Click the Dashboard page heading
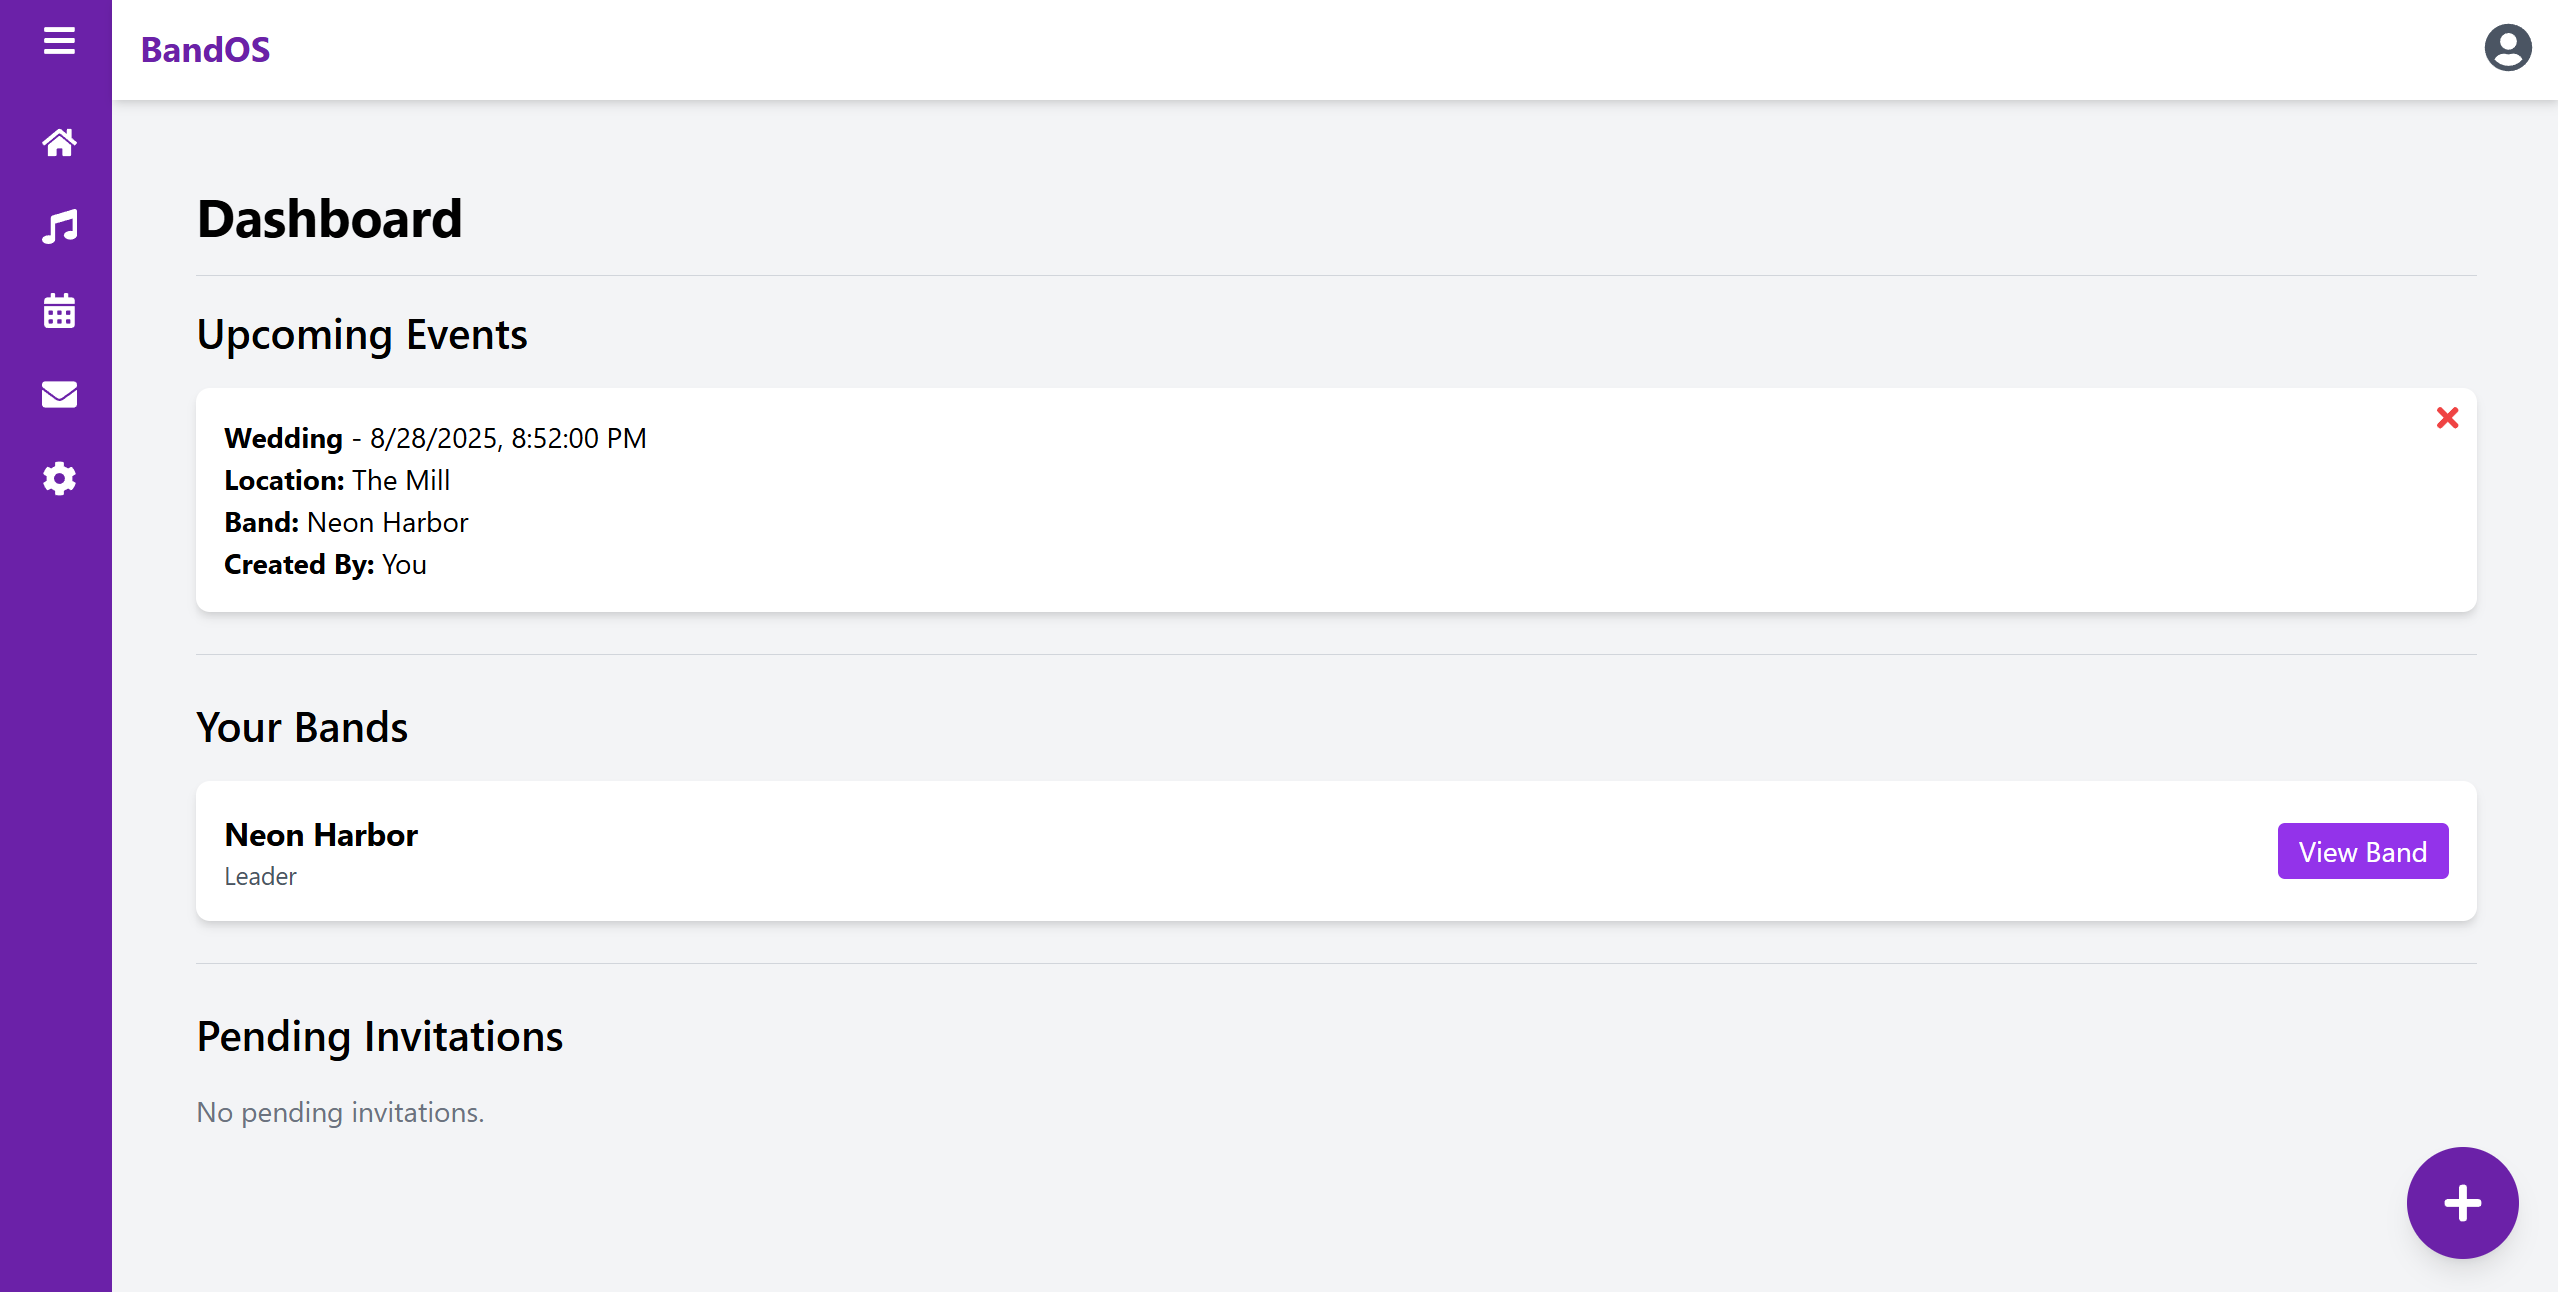The image size is (2558, 1292). pos(329,219)
